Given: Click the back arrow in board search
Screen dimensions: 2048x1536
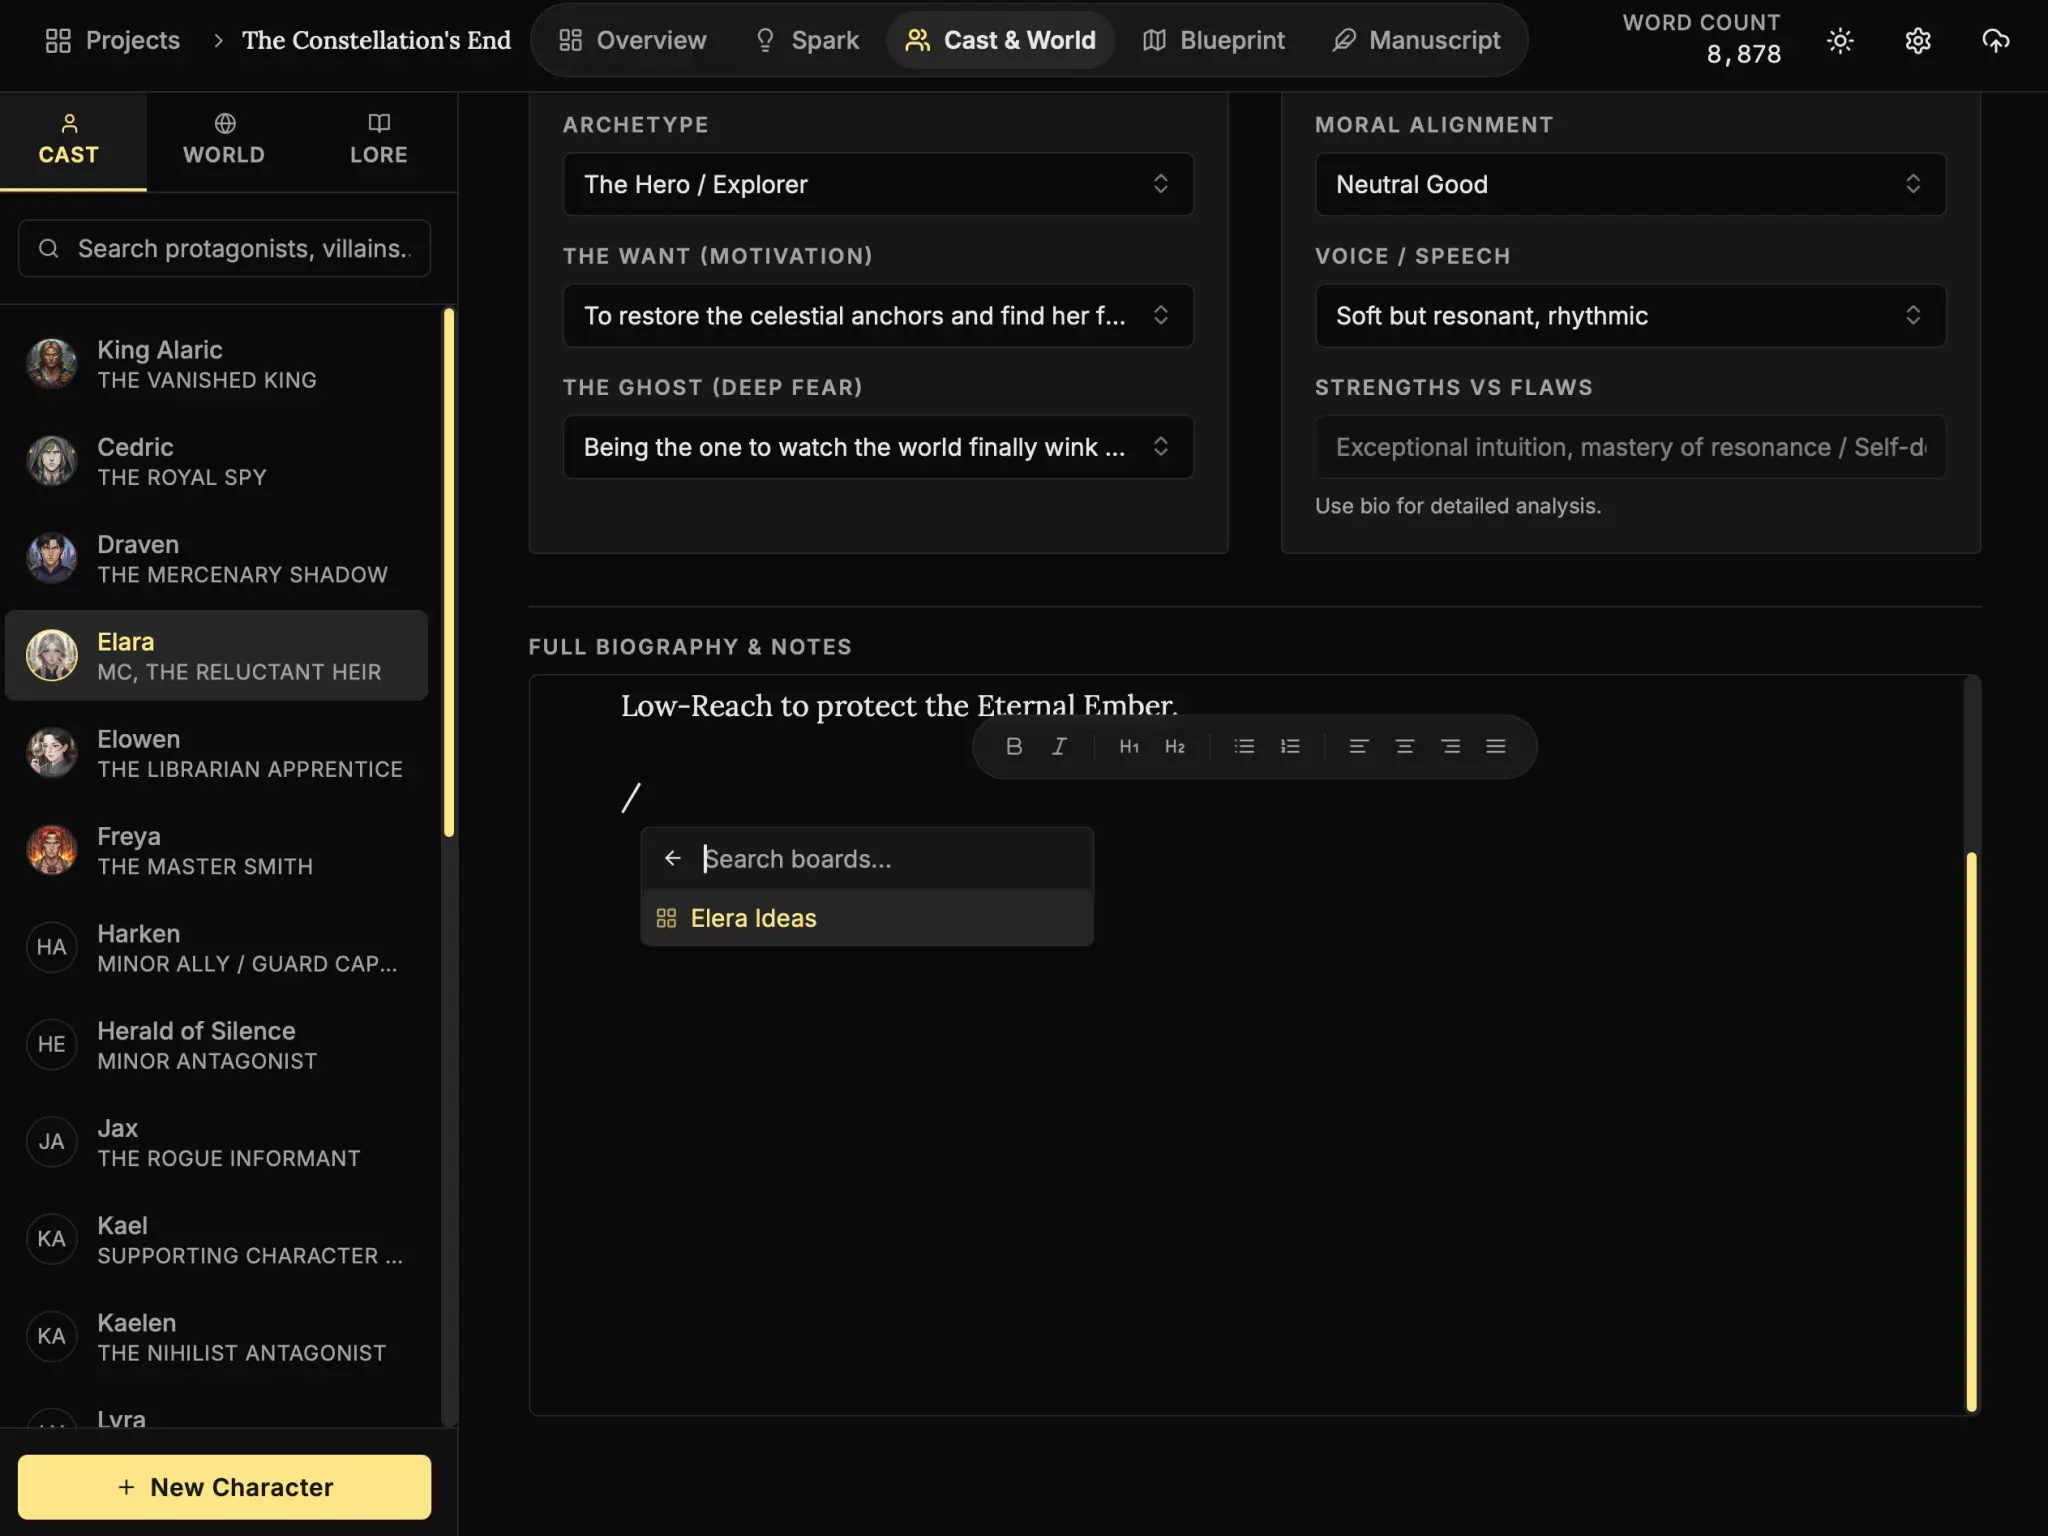Looking at the screenshot, I should 672,859.
